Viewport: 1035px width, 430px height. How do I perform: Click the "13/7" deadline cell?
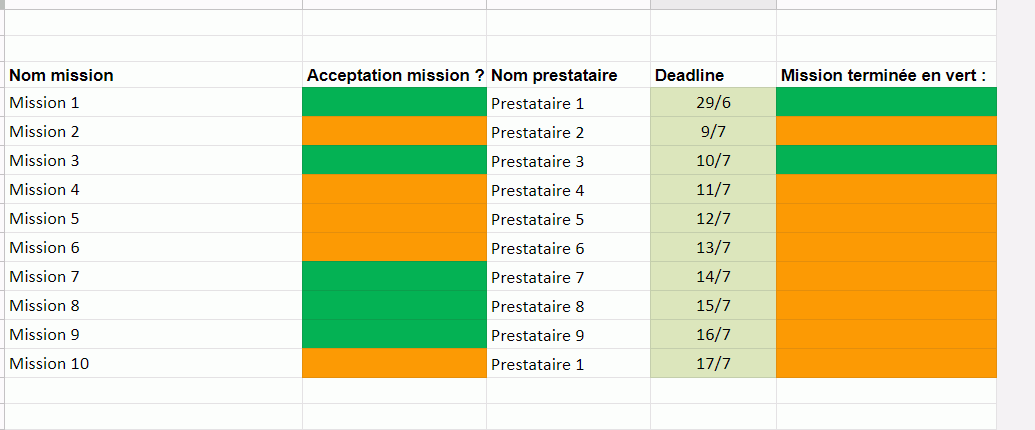(713, 248)
